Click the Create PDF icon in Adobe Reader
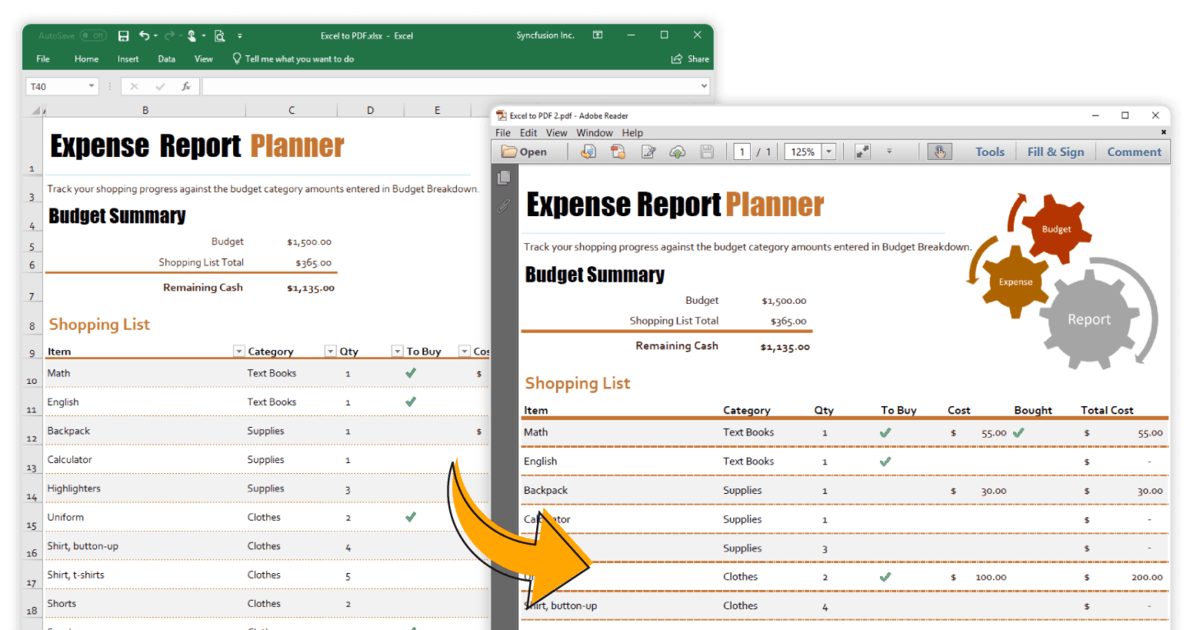 (618, 152)
